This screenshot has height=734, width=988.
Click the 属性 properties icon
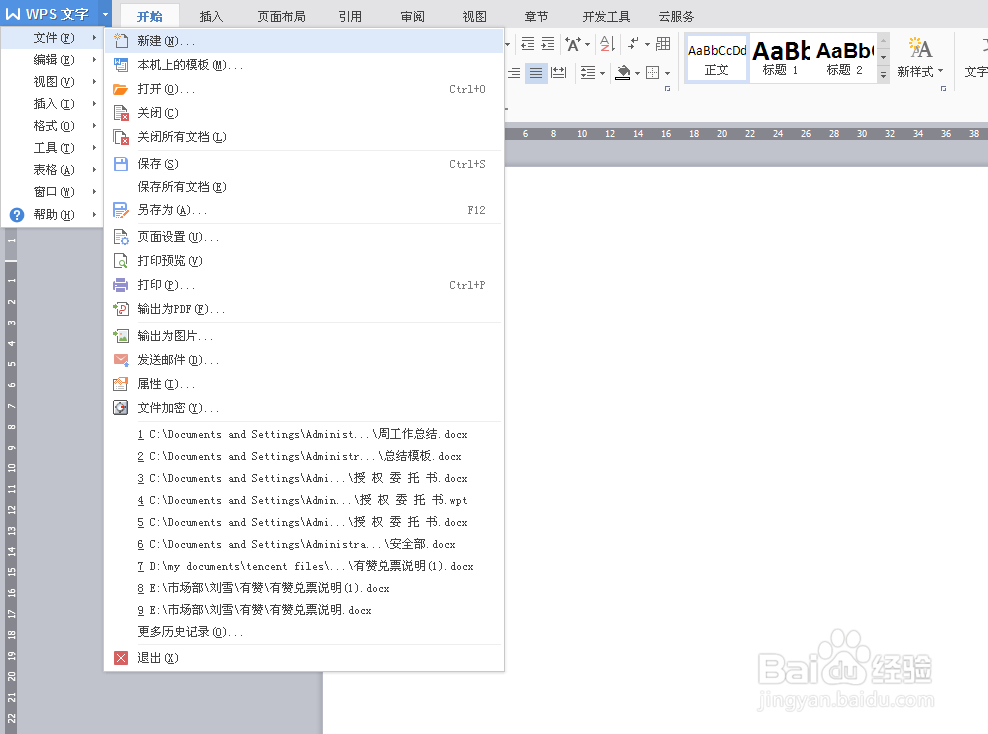(120, 384)
